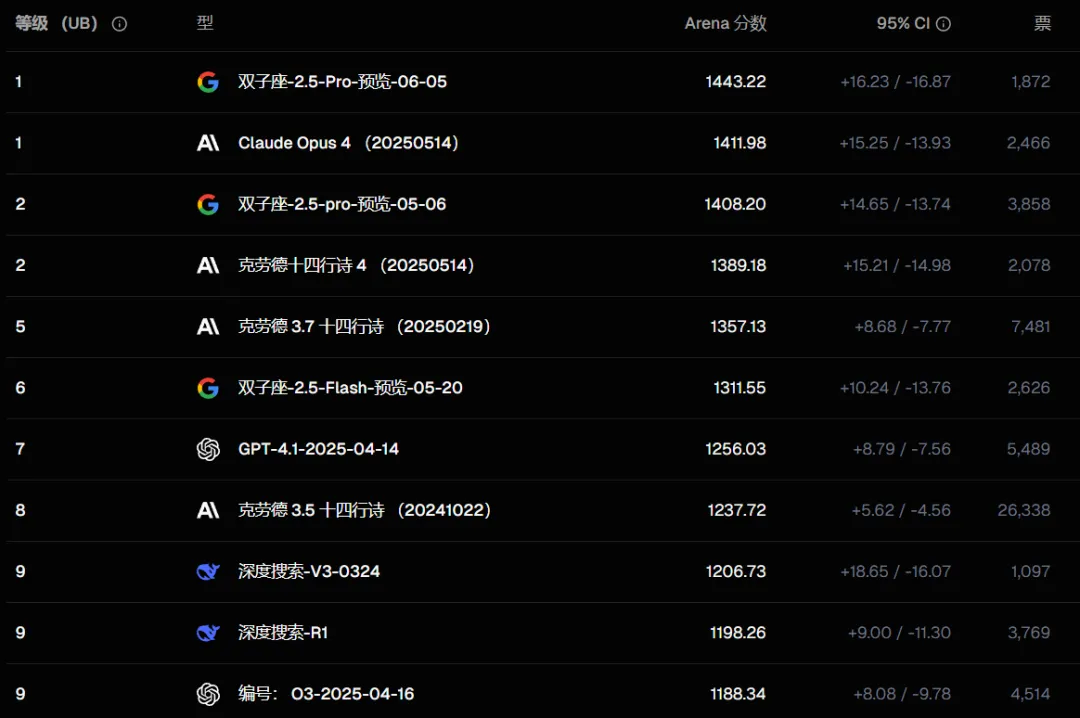Screen dimensions: 1080x718
Task: Click vote count 4,514
Action: click(x=1030, y=694)
